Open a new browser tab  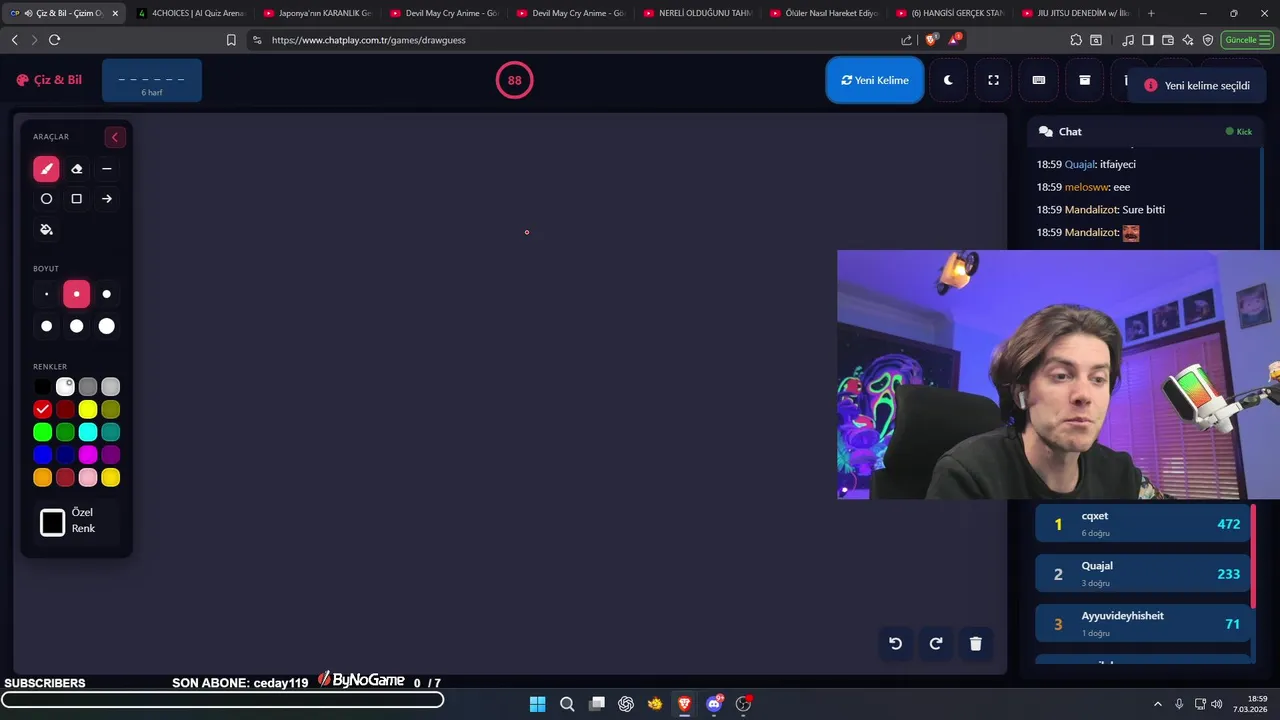pos(1151,13)
